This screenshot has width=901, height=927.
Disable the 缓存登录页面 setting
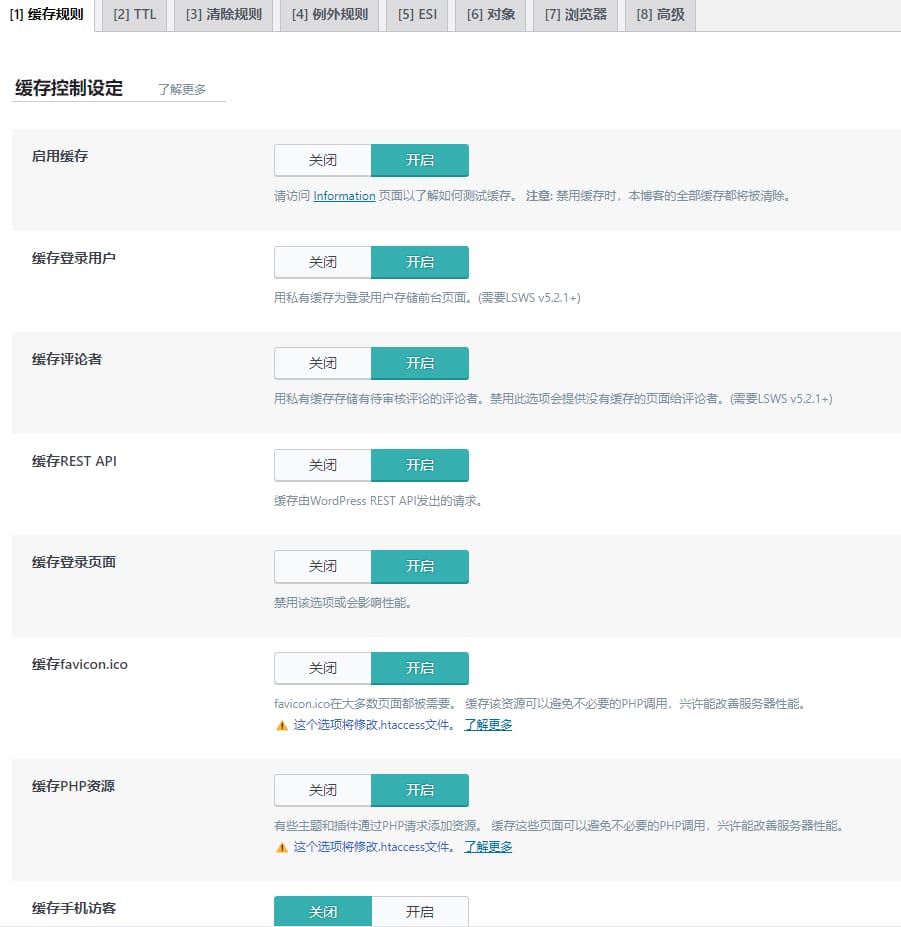(x=322, y=566)
